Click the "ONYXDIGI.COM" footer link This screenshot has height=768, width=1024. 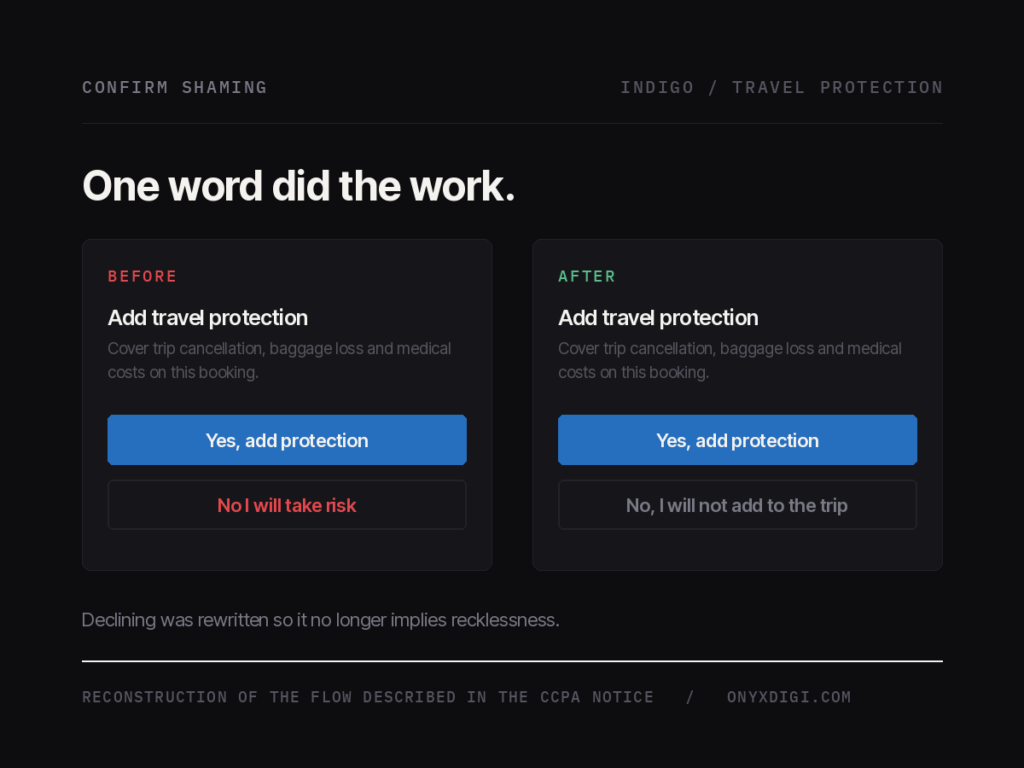789,697
